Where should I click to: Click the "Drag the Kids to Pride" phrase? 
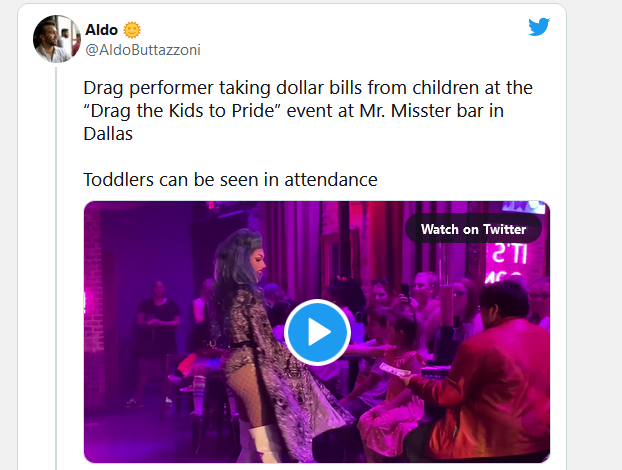pyautogui.click(x=182, y=111)
